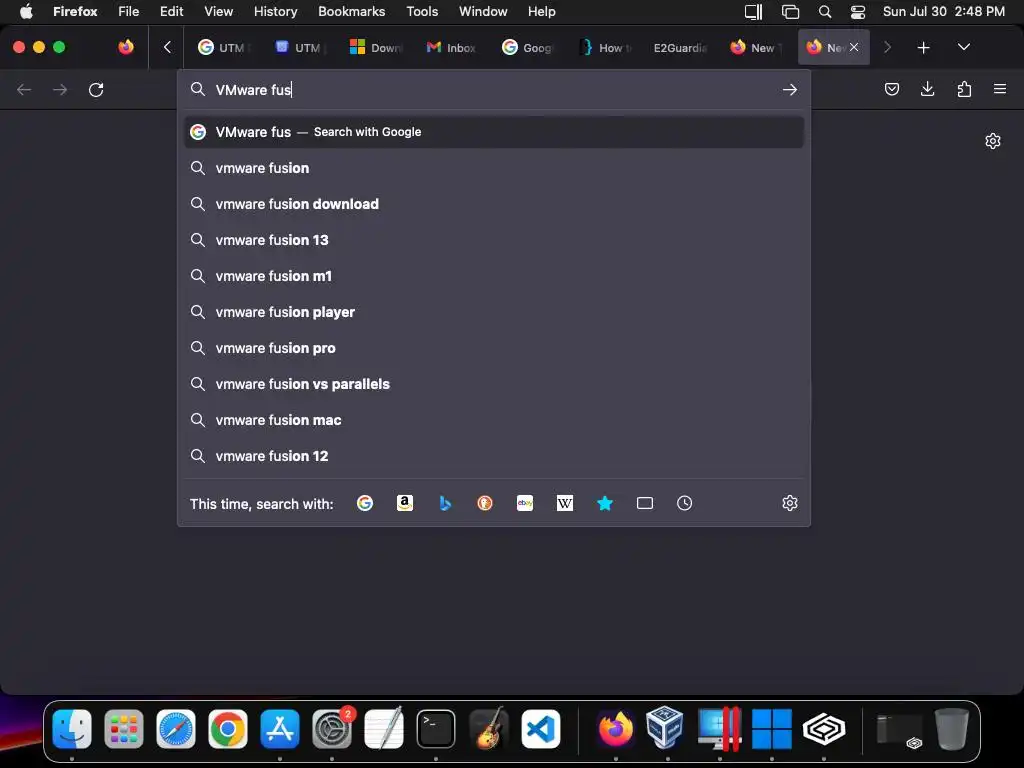Click the Go arrow in address bar
This screenshot has height=768, width=1024.
790,89
